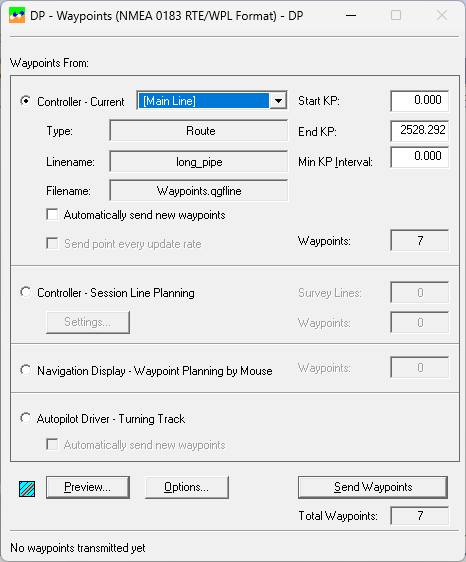Open the Main Line dropdown arrow
Viewport: 466px width, 562px height.
pos(278,101)
